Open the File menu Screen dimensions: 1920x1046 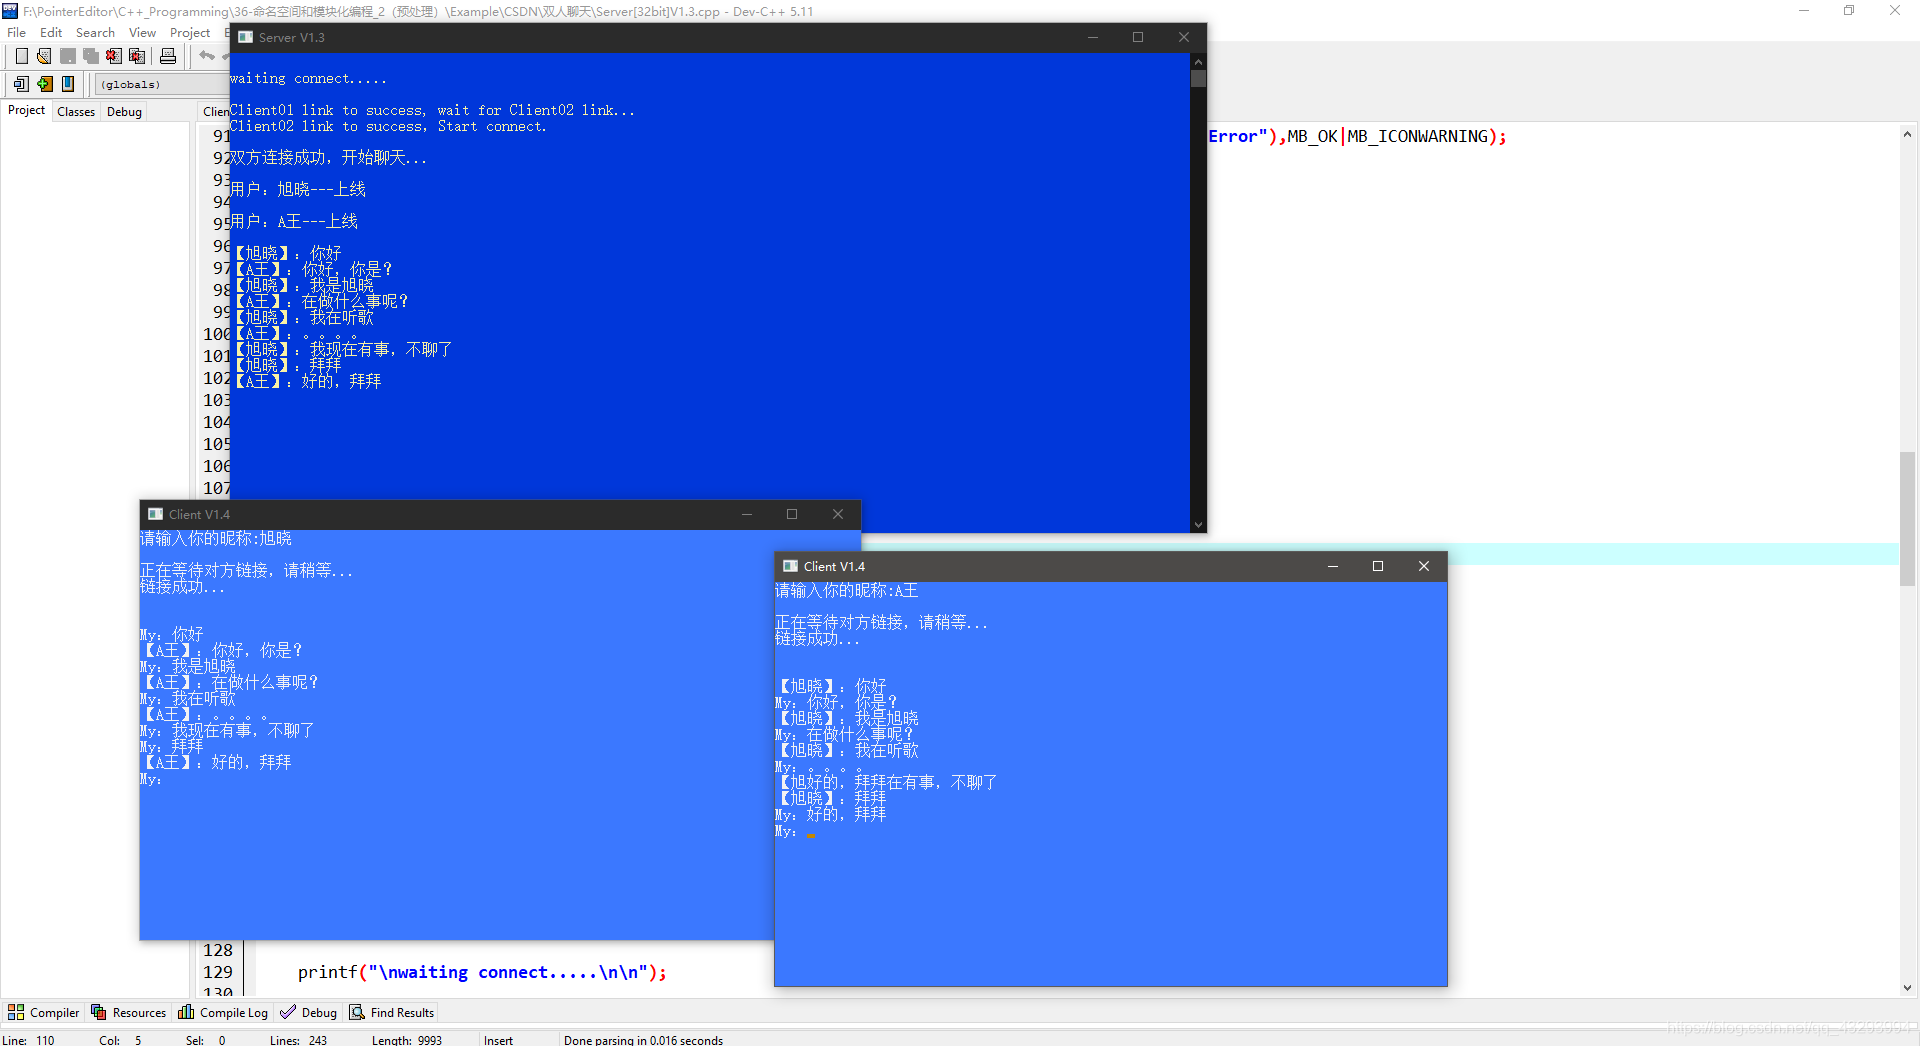(17, 32)
